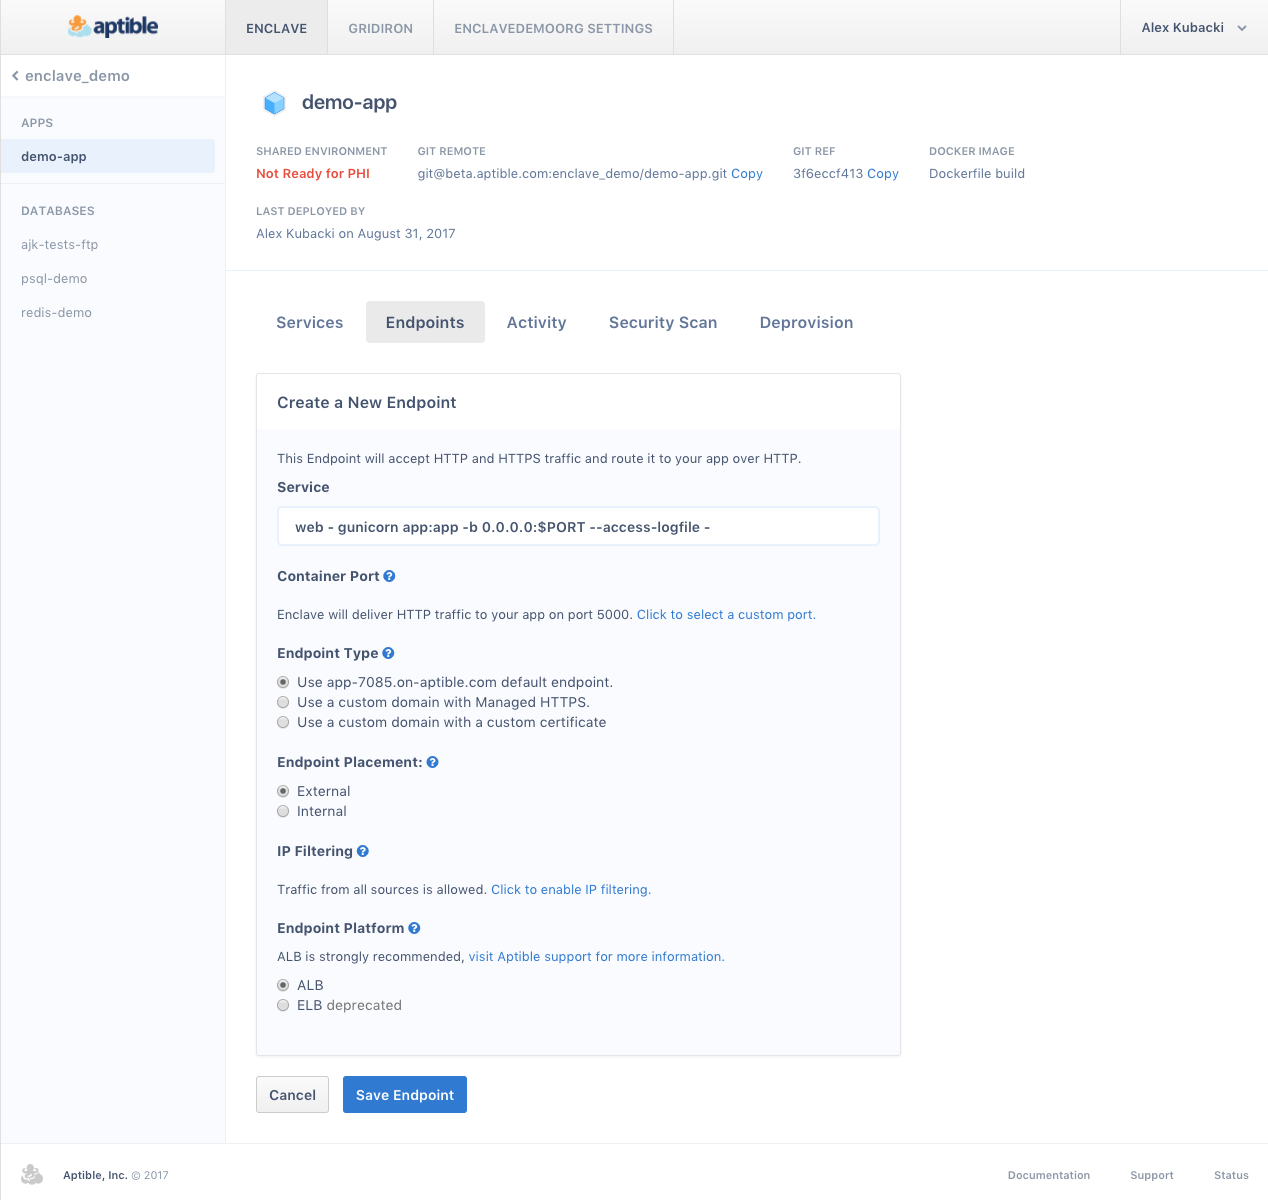Image resolution: width=1268 pixels, height=1200 pixels.
Task: Open redis-demo database
Action: click(x=56, y=313)
